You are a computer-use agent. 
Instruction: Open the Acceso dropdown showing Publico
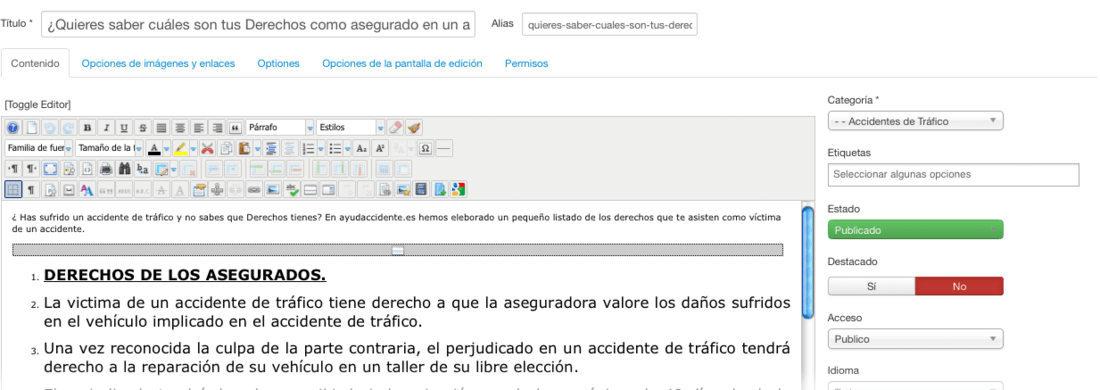(x=915, y=339)
